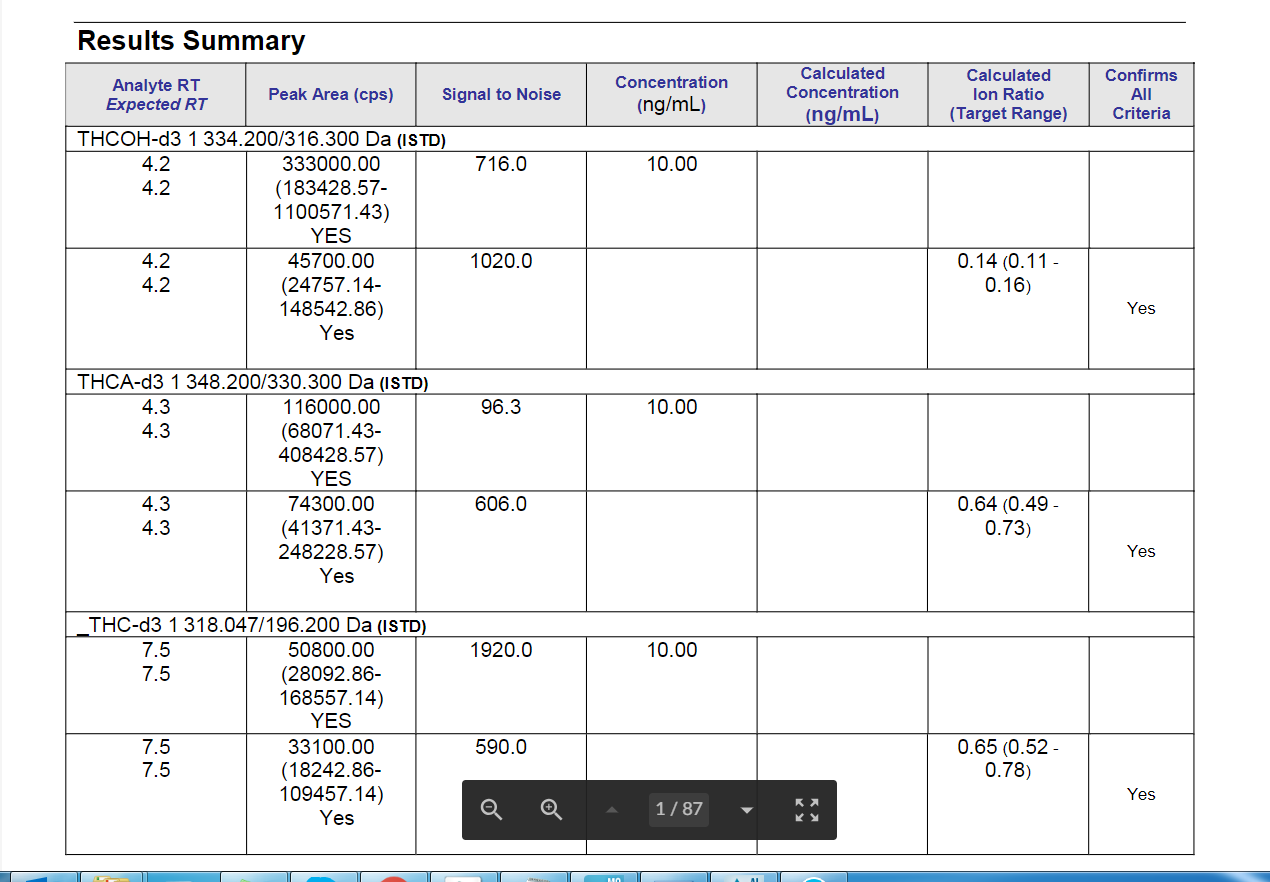Click the Calculated Ion Ratio column header
Image resolution: width=1270 pixels, height=882 pixels.
pos(1008,94)
